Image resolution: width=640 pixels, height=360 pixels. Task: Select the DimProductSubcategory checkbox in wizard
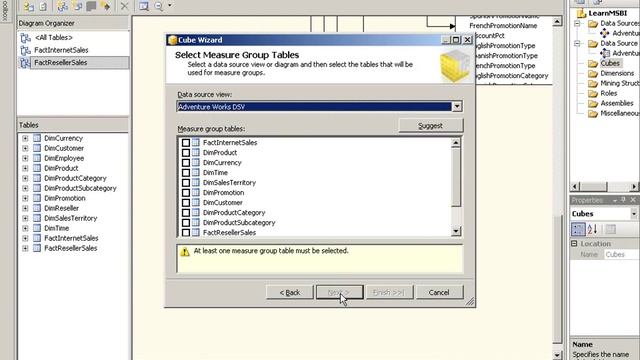(186, 222)
